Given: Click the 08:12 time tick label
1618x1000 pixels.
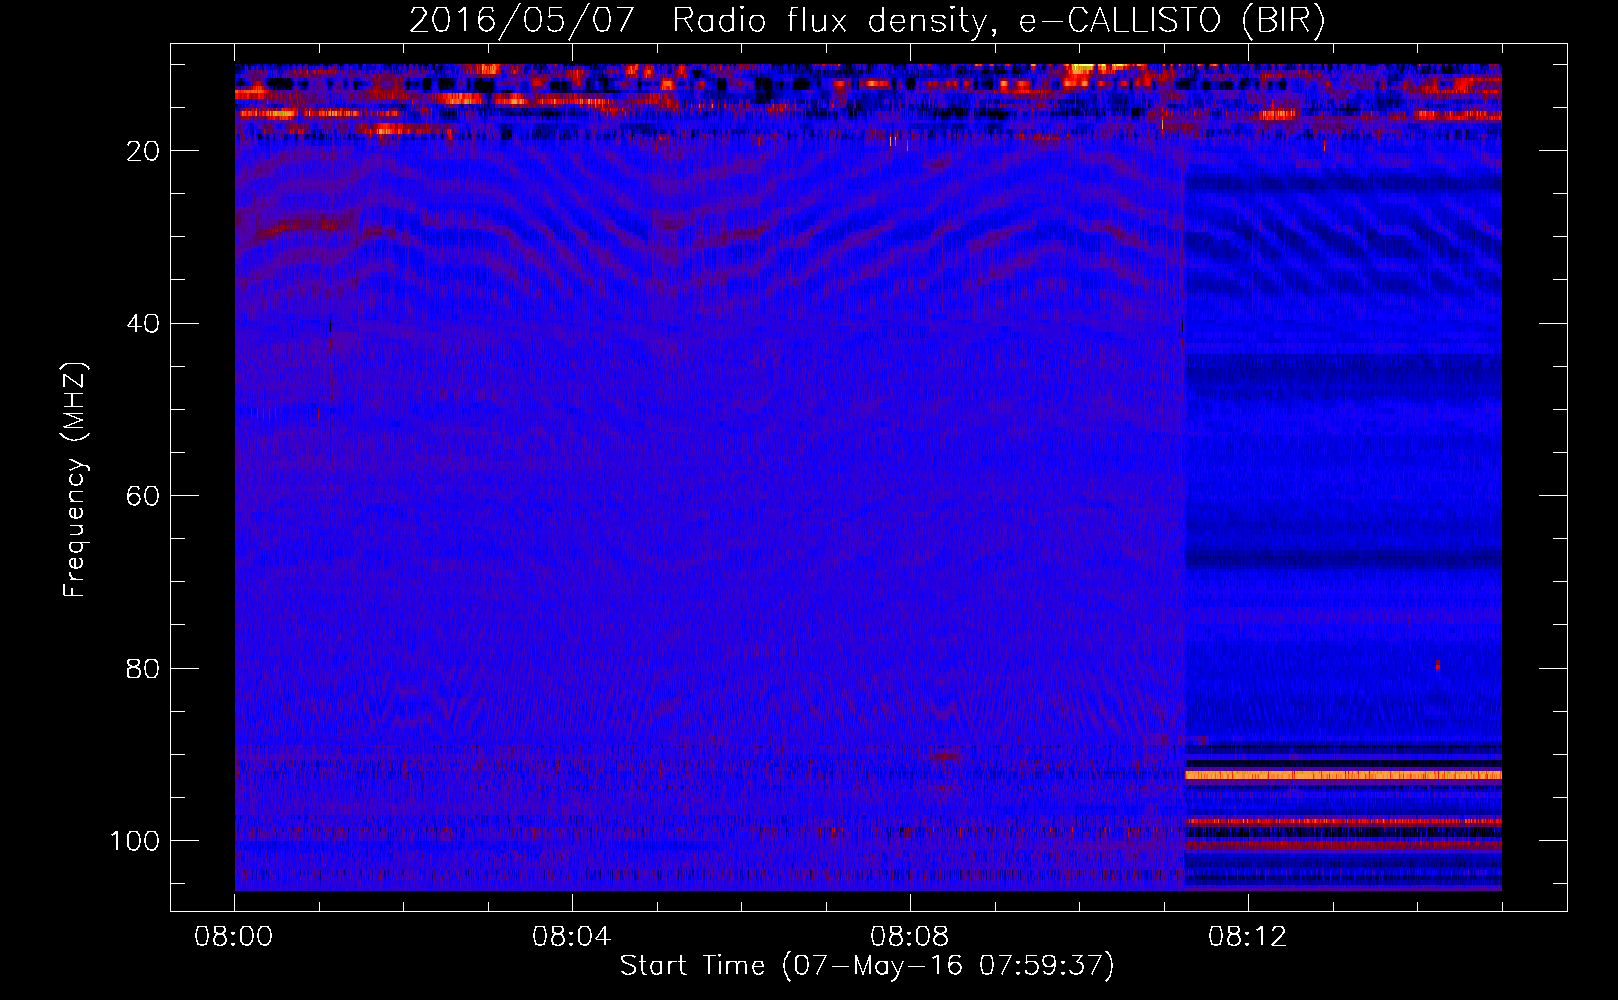Looking at the screenshot, I should tap(1248, 937).
